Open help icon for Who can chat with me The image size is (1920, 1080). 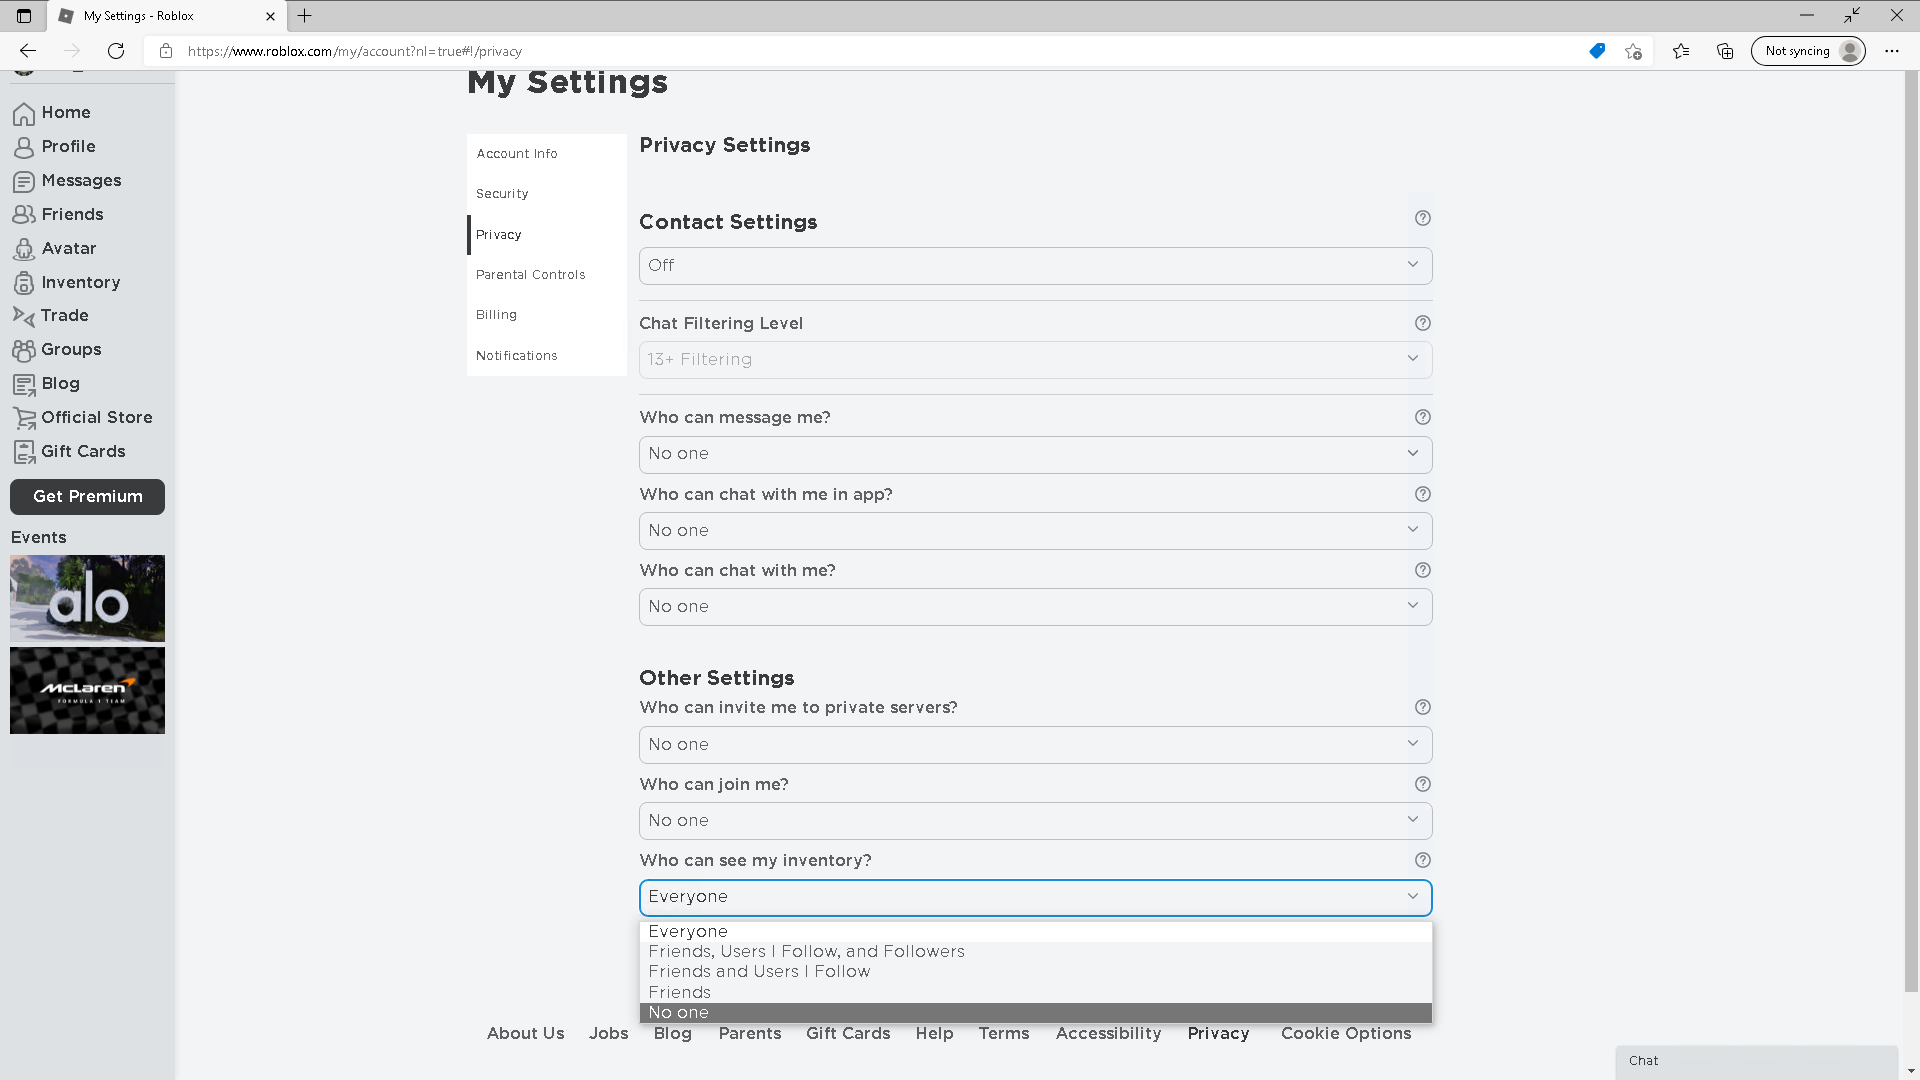[x=1423, y=570]
